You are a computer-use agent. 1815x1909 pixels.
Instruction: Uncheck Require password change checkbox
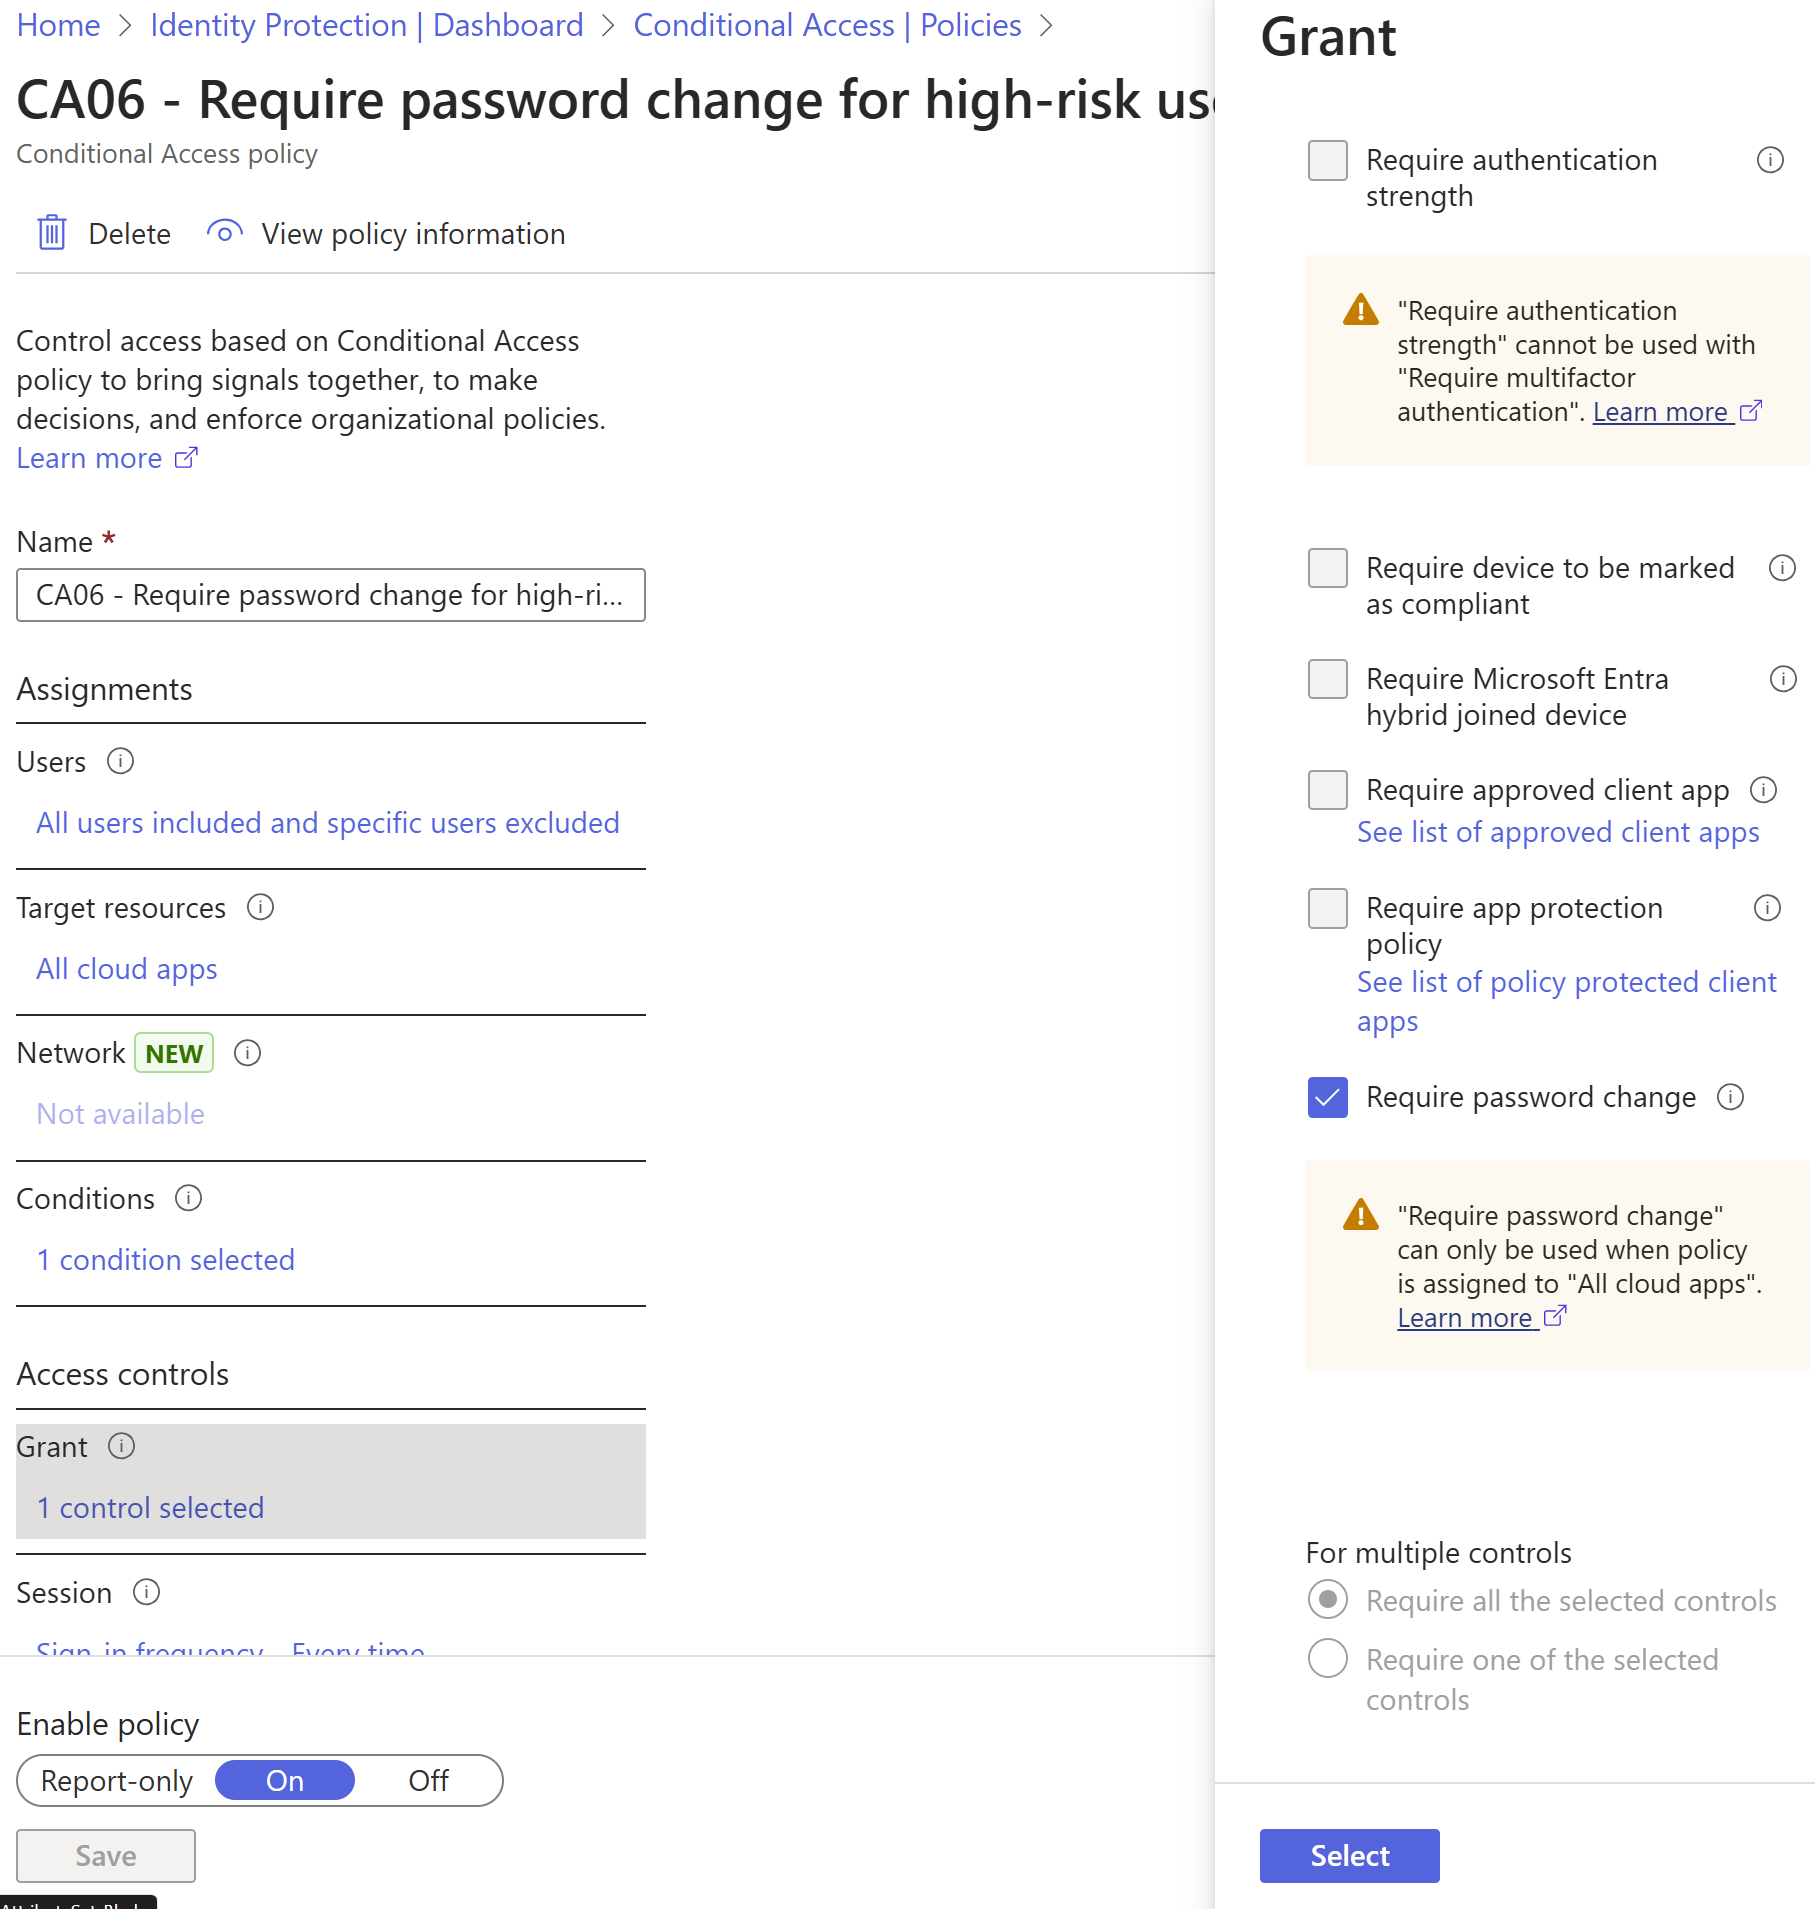(x=1328, y=1097)
